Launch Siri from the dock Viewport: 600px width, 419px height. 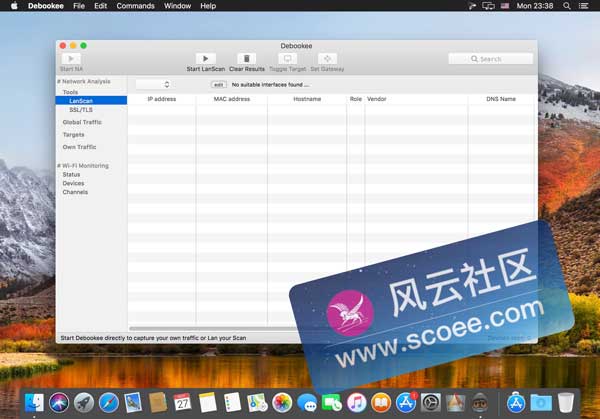(59, 403)
